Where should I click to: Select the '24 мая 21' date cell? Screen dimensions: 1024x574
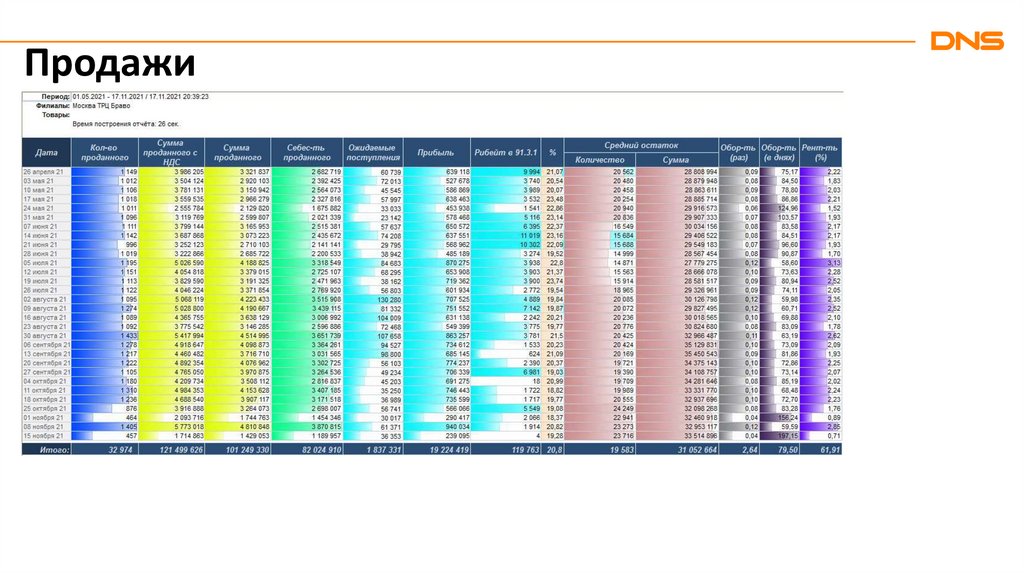click(46, 208)
